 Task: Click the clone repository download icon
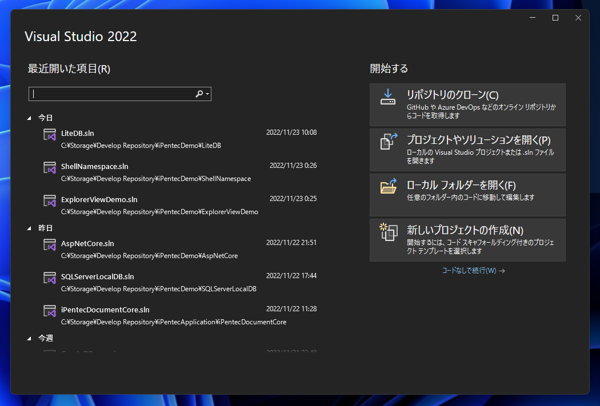click(388, 97)
